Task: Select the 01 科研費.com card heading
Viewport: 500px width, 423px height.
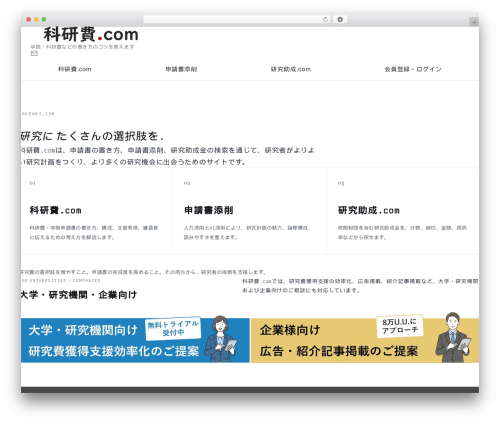Action: click(x=56, y=210)
